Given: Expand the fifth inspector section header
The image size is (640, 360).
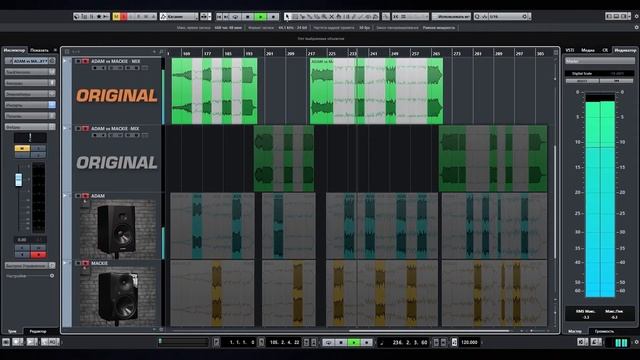Looking at the screenshot, I should click(30, 116).
